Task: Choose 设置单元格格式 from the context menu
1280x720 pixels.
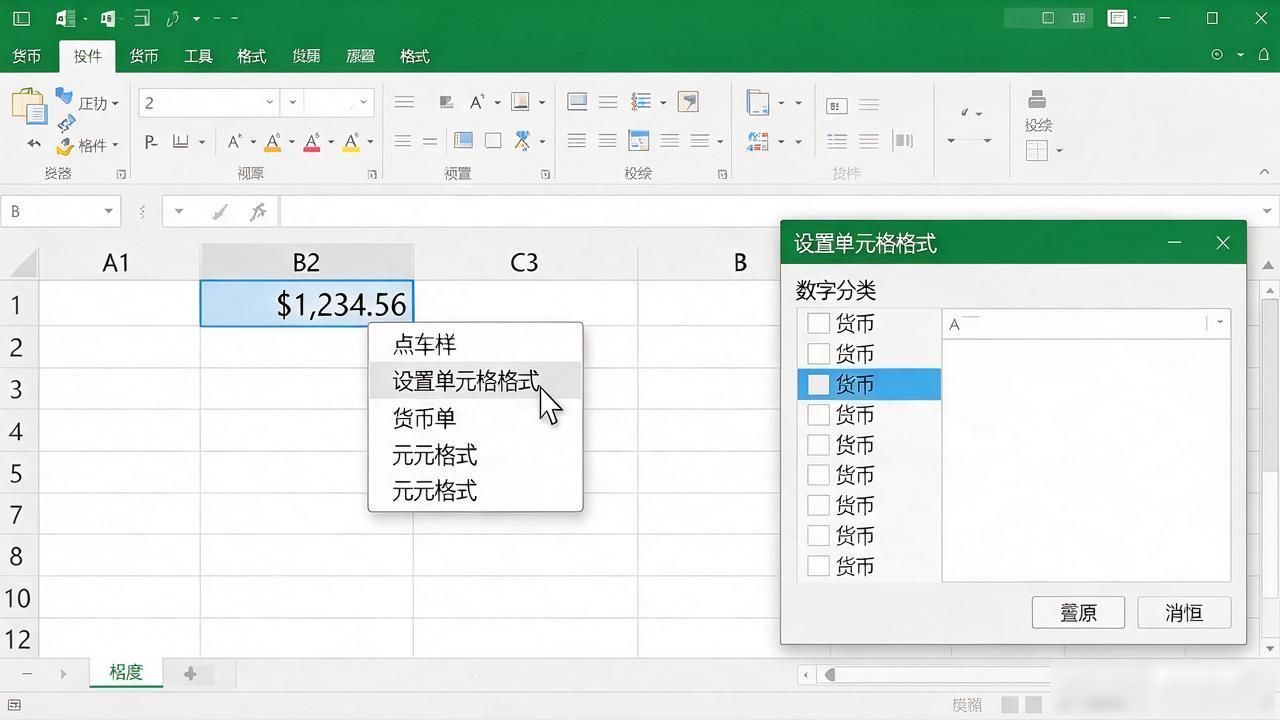Action: point(475,381)
